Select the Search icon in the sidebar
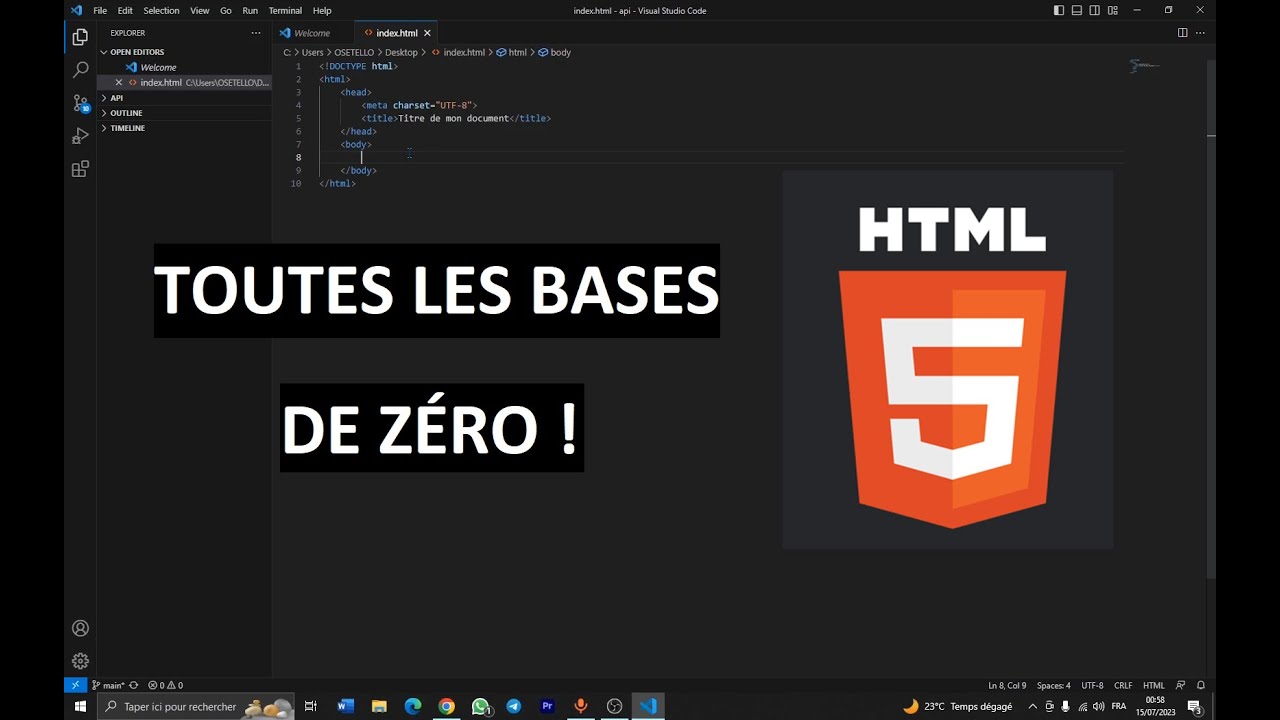 tap(80, 69)
